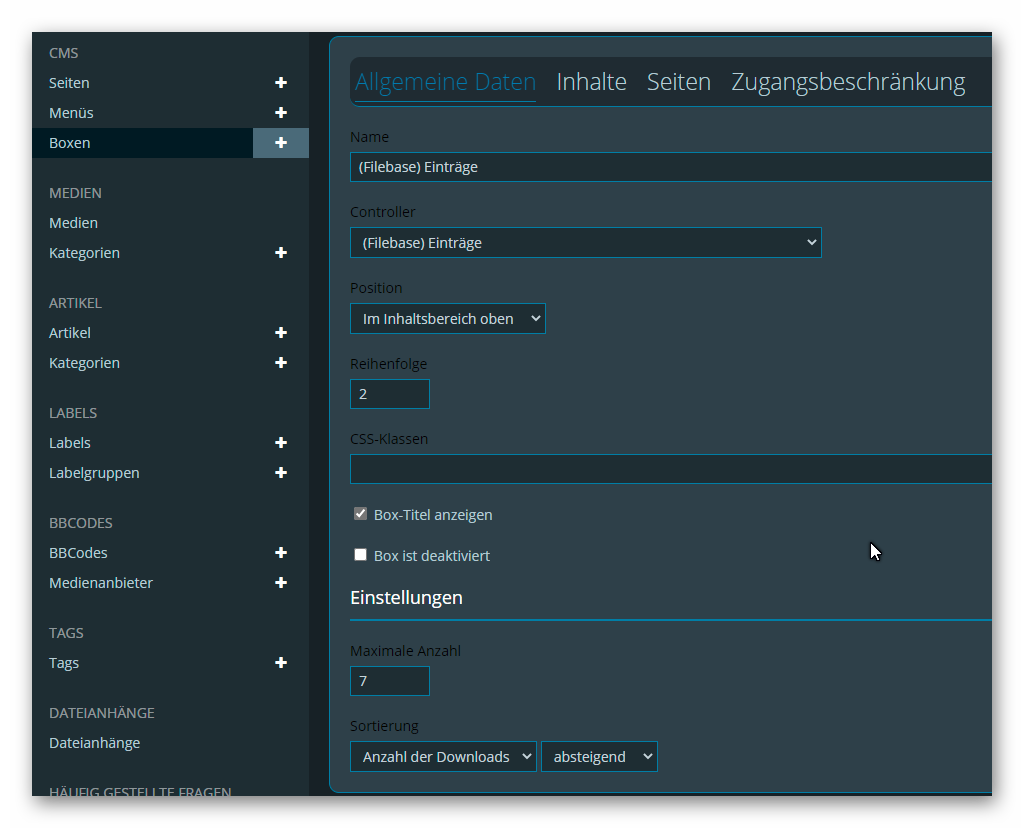Enable the Box ist deaktiviert checkbox
Viewport: 1024px width, 828px height.
coord(361,555)
